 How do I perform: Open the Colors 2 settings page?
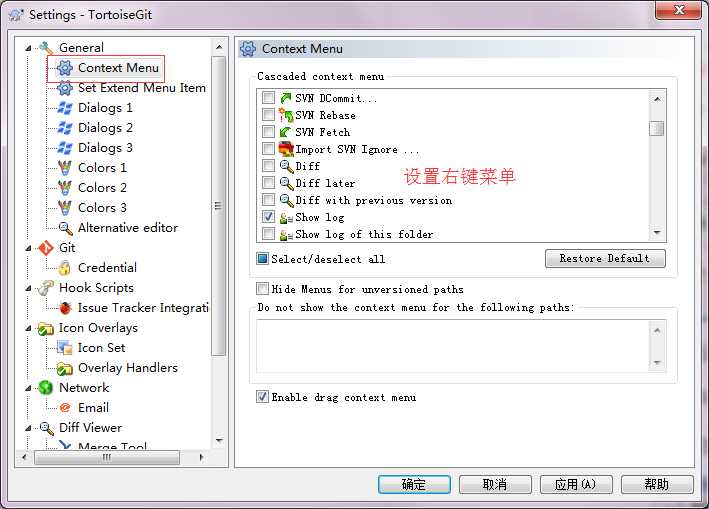tap(103, 188)
